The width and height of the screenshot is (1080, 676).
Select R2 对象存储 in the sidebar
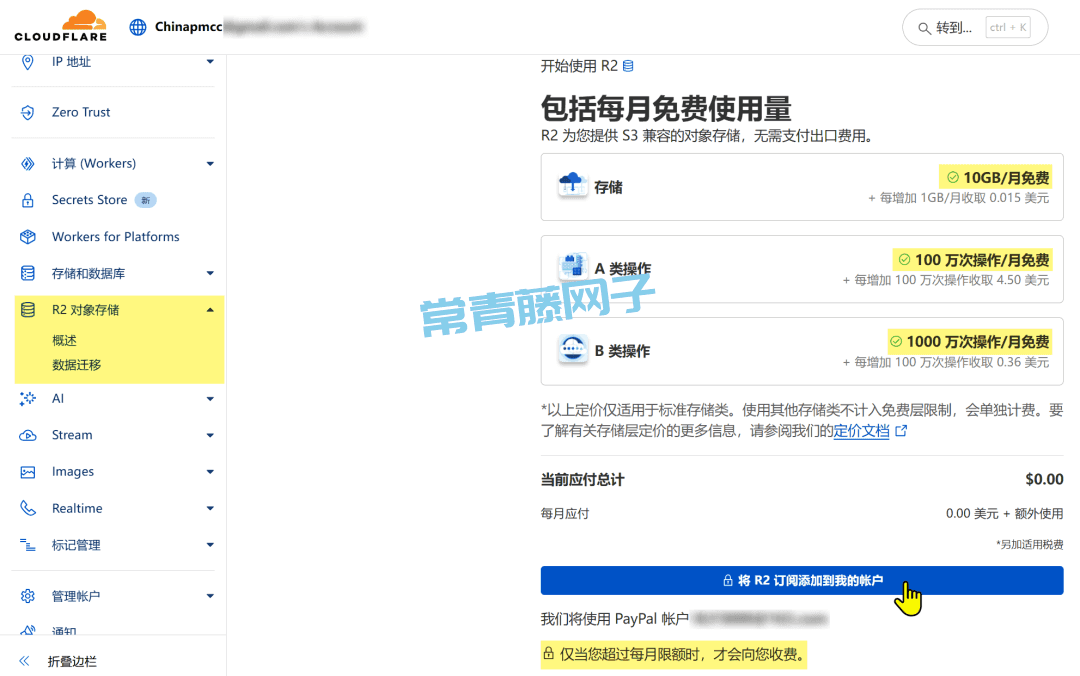click(85, 310)
